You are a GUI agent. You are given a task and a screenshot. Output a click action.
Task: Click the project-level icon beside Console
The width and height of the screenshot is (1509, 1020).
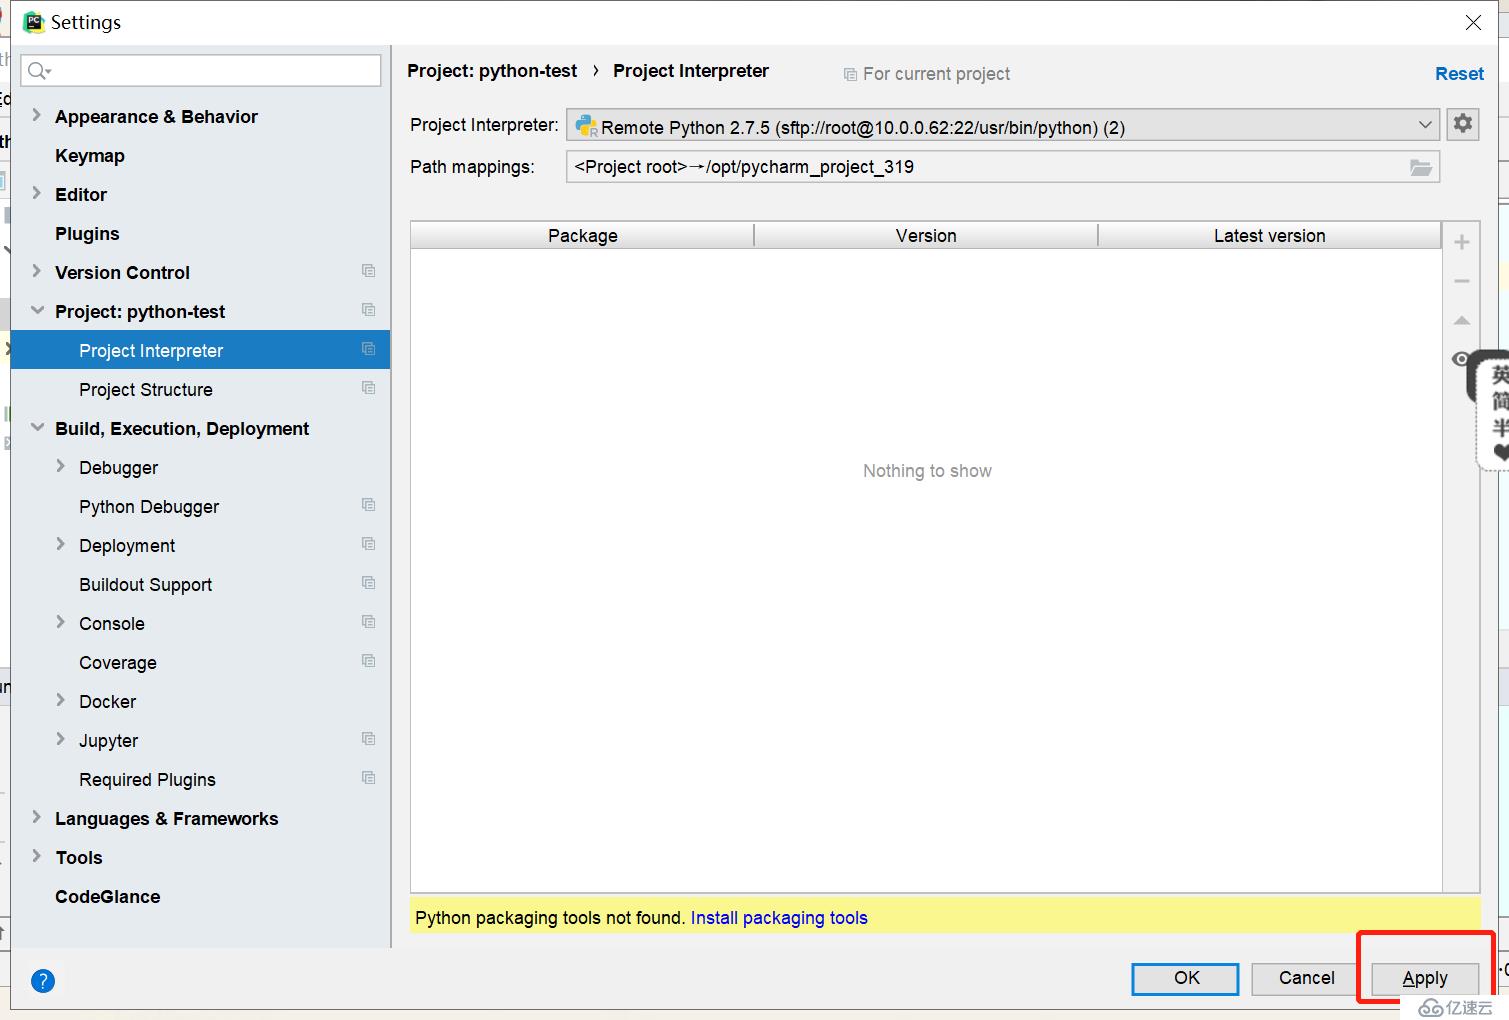(368, 622)
